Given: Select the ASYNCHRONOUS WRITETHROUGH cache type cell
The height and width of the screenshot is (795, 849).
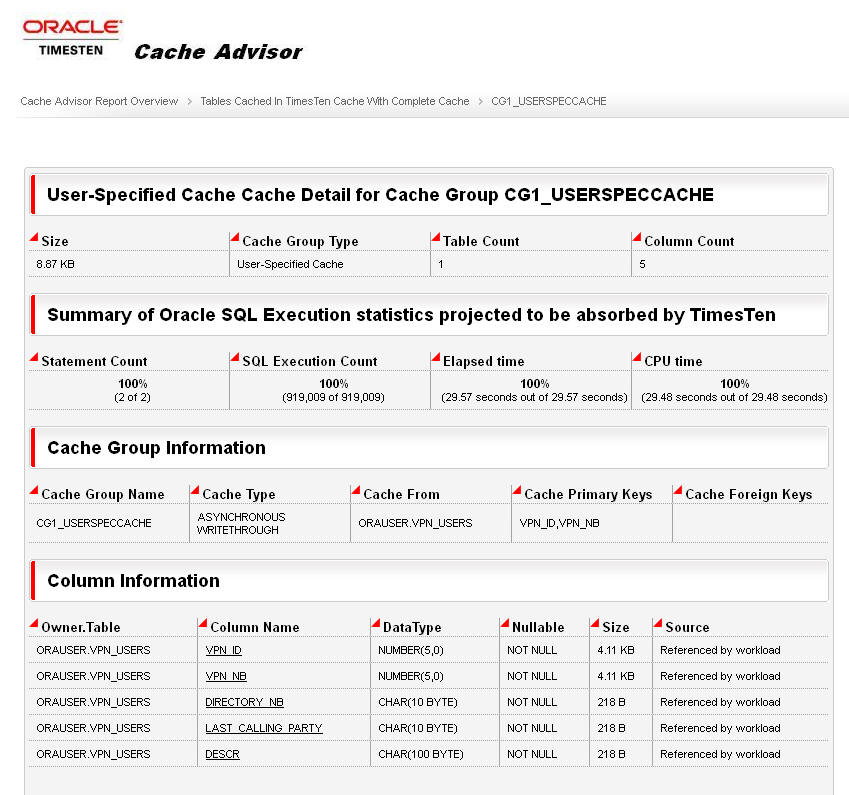Looking at the screenshot, I should [241, 523].
